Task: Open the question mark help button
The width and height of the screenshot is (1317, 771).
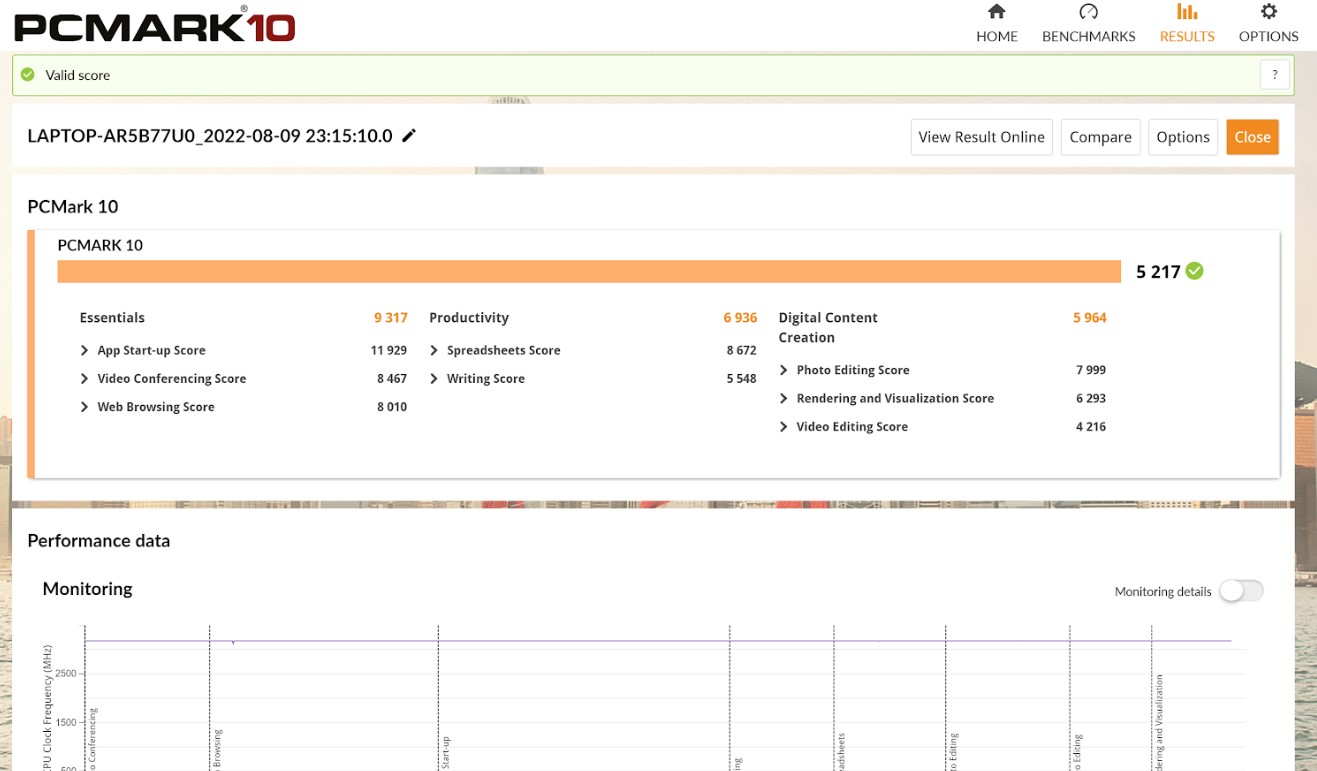Action: click(x=1274, y=75)
